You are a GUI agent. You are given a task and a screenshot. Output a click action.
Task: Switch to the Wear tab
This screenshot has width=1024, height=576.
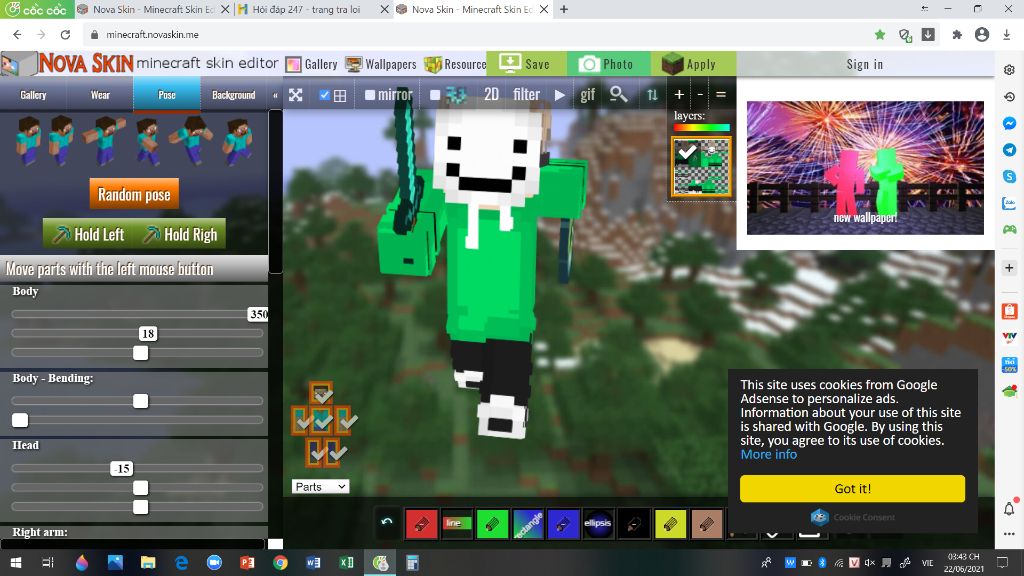pyautogui.click(x=100, y=95)
